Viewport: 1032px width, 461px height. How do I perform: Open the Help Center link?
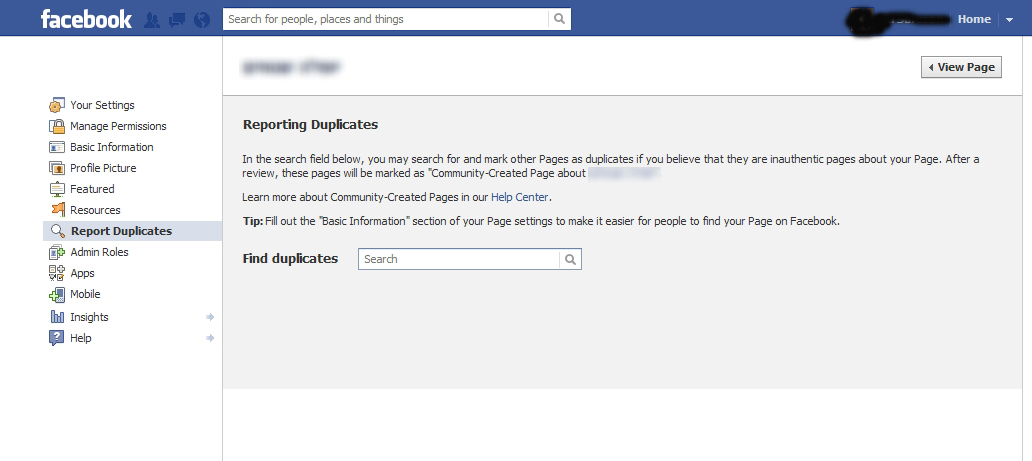click(519, 197)
